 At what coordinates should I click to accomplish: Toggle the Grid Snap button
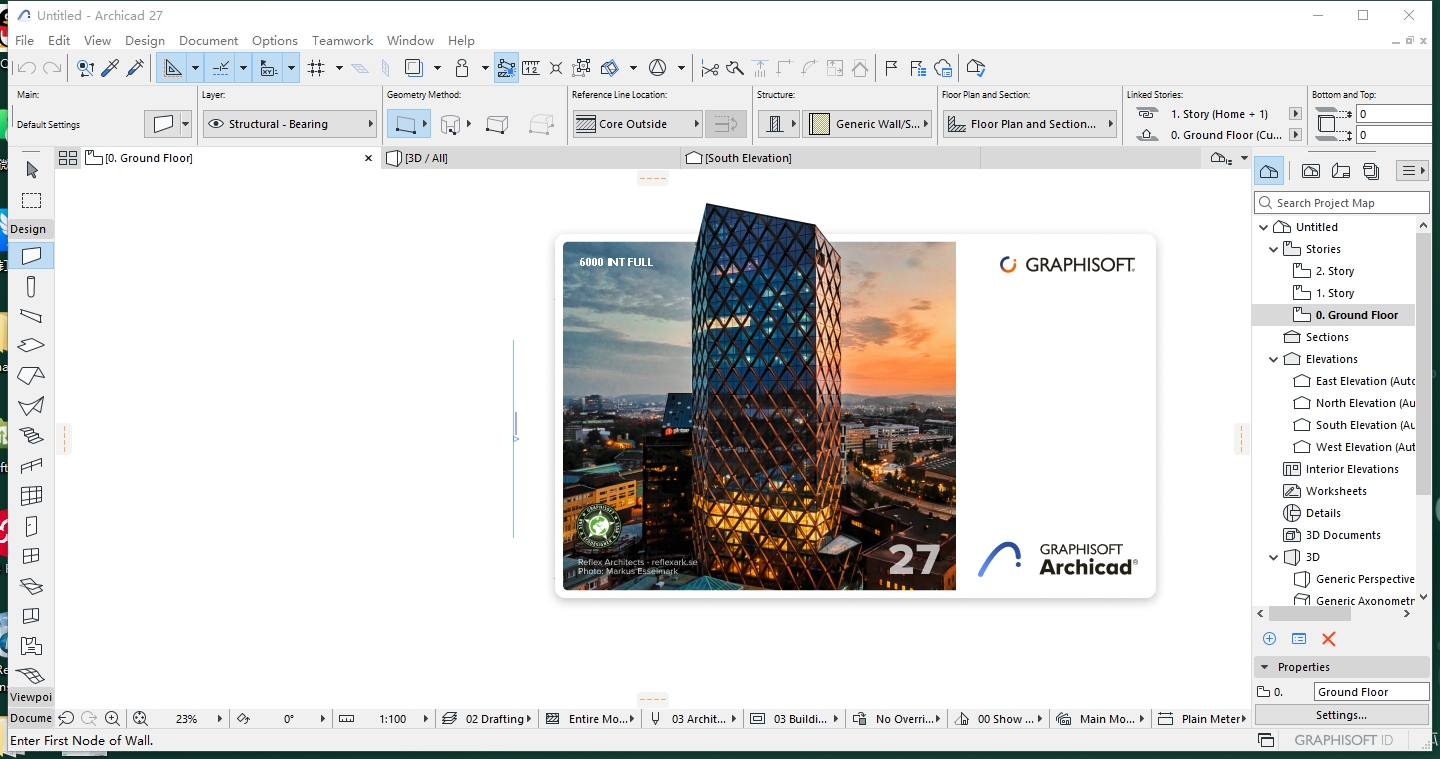317,68
